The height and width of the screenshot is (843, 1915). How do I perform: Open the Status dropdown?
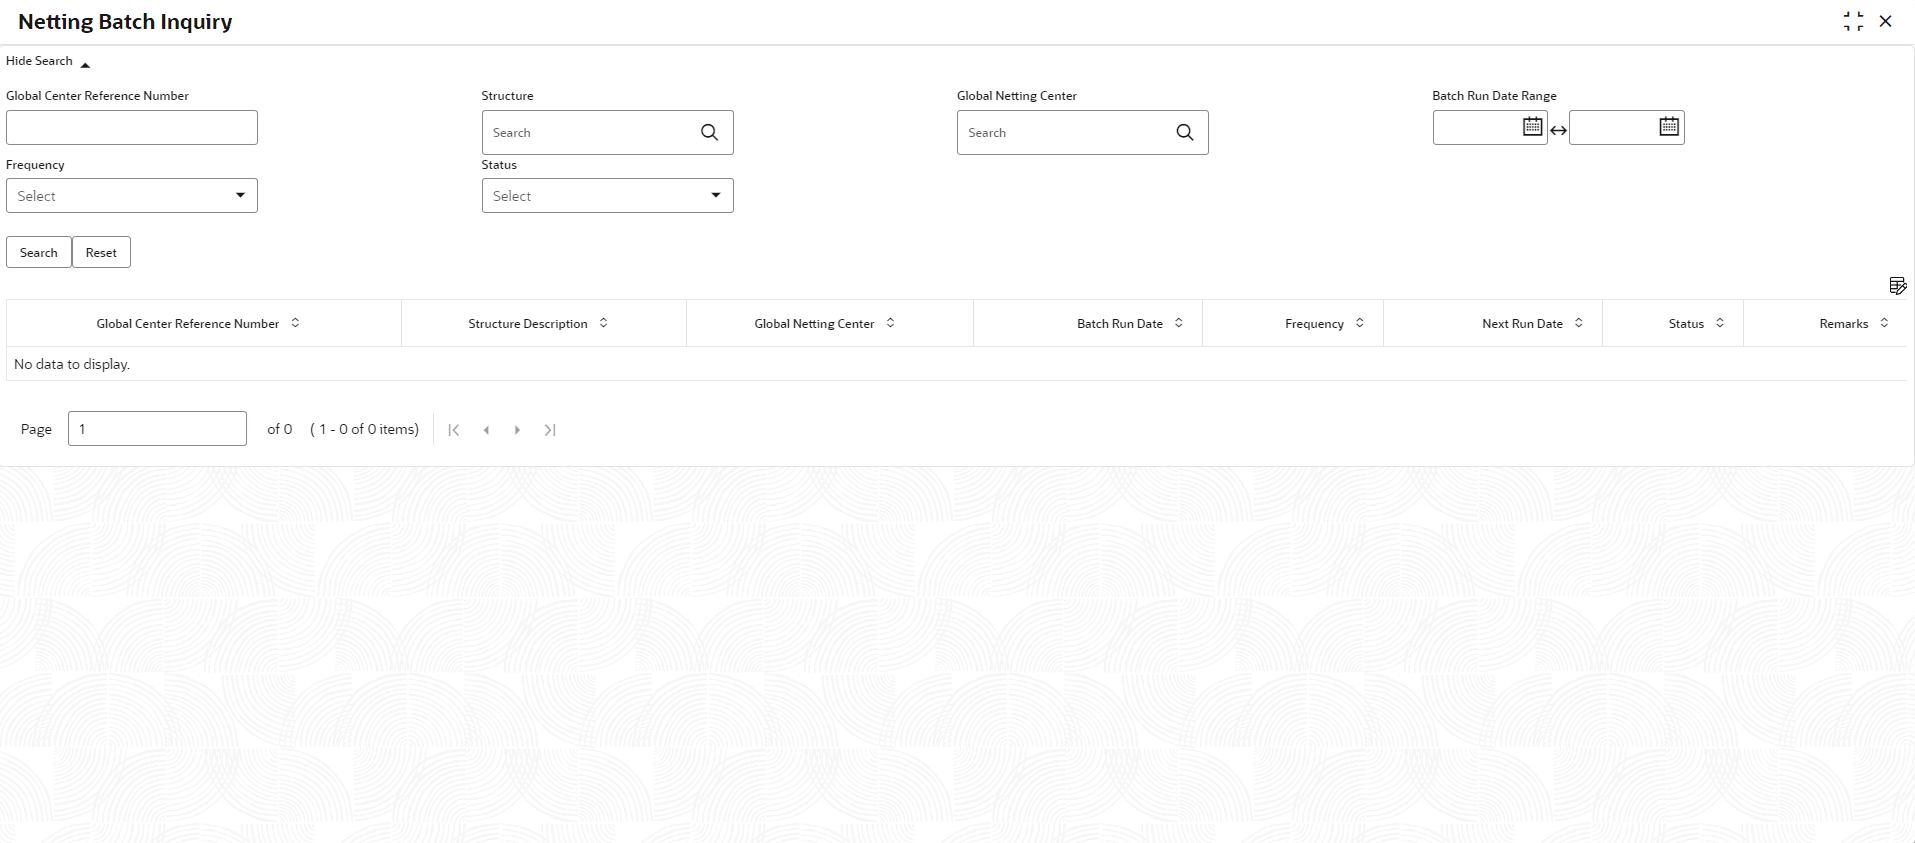(607, 196)
